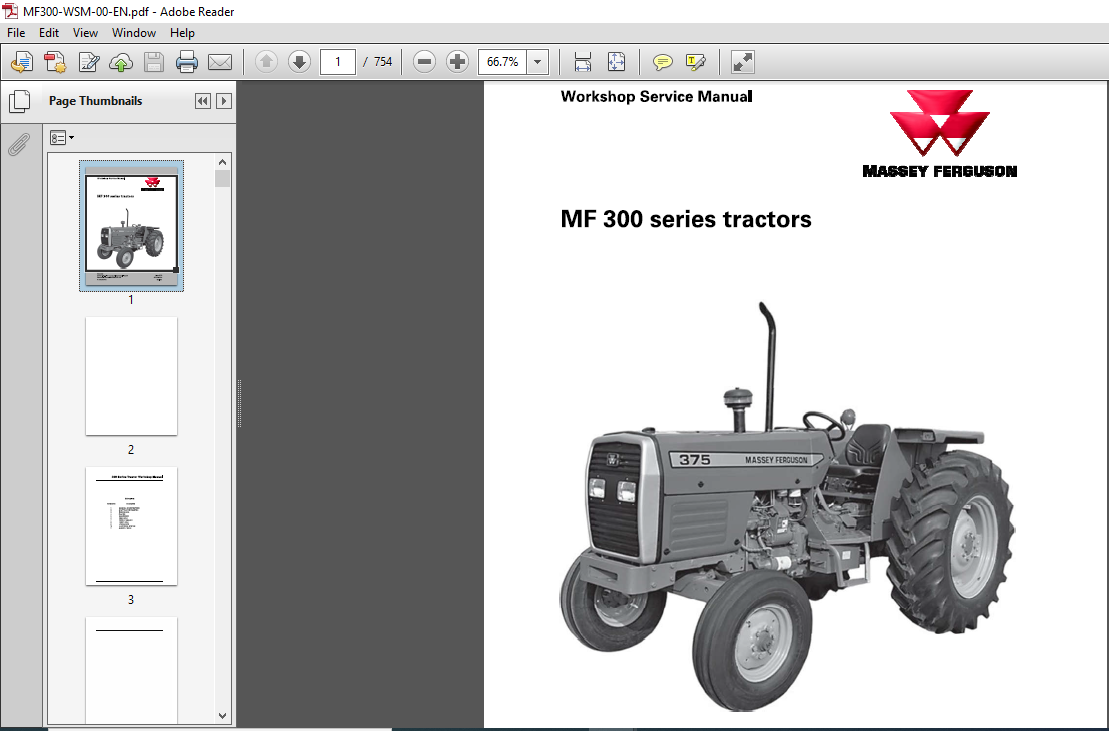Click the Read Mode expand icon

[x=743, y=62]
